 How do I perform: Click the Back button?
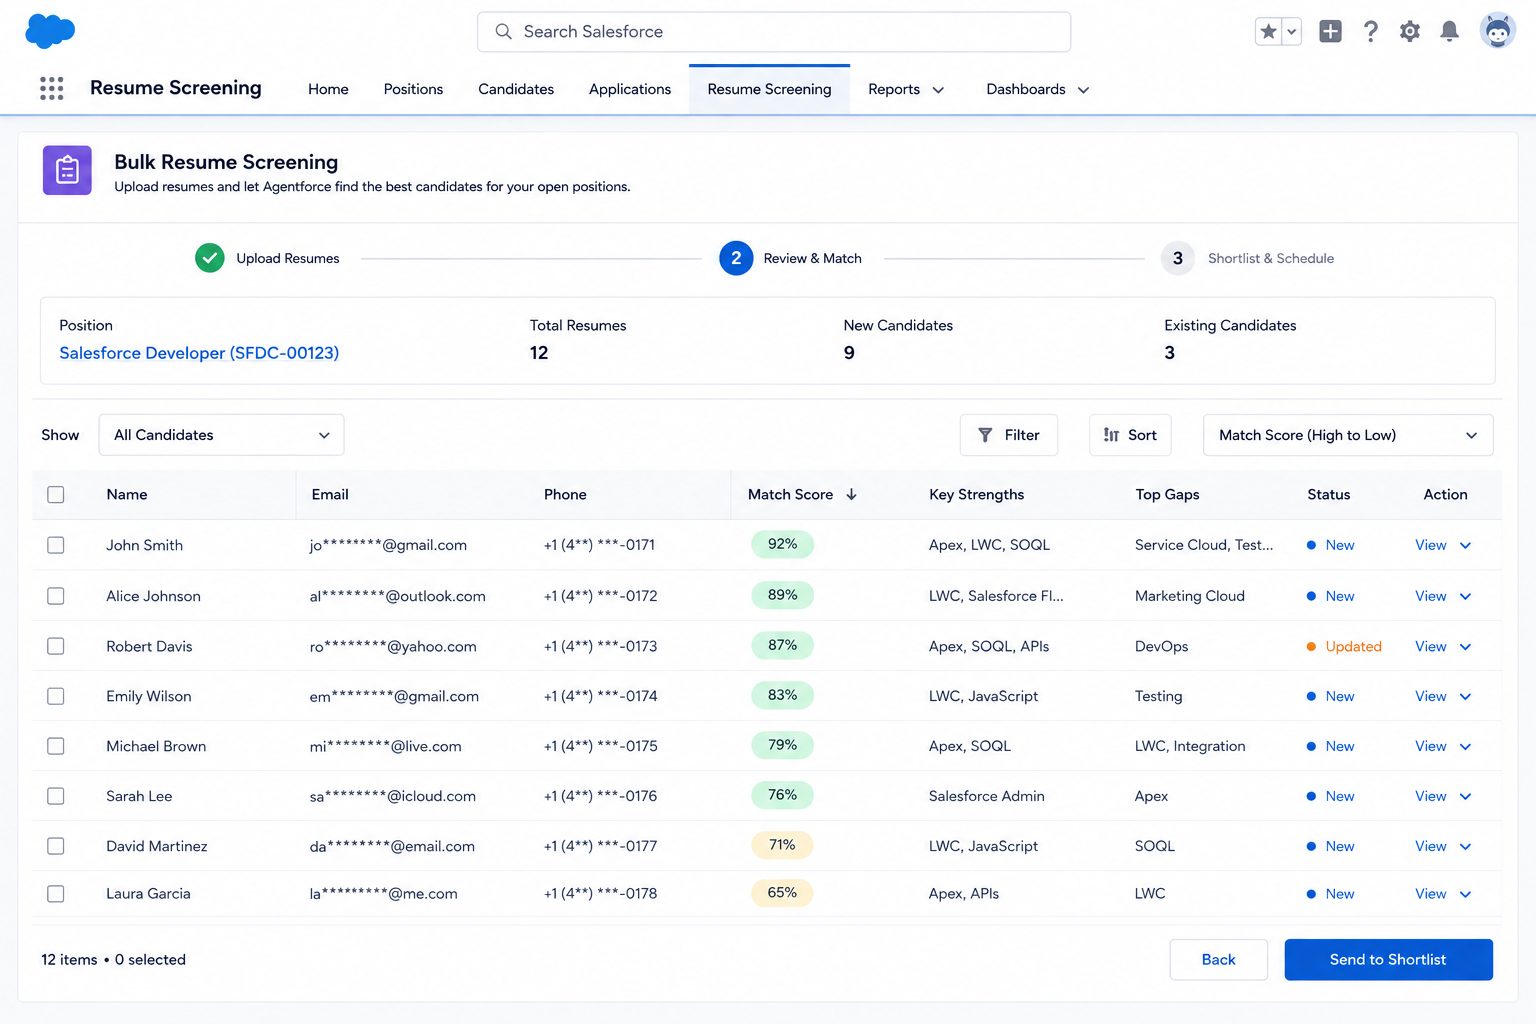pyautogui.click(x=1218, y=960)
